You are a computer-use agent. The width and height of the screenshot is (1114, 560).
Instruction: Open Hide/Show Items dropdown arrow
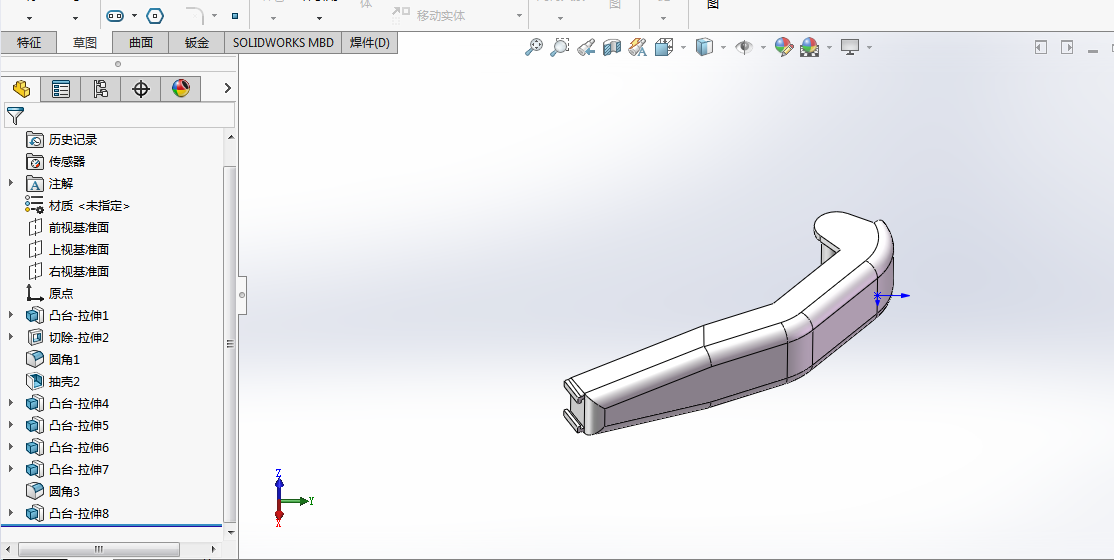pyautogui.click(x=763, y=48)
